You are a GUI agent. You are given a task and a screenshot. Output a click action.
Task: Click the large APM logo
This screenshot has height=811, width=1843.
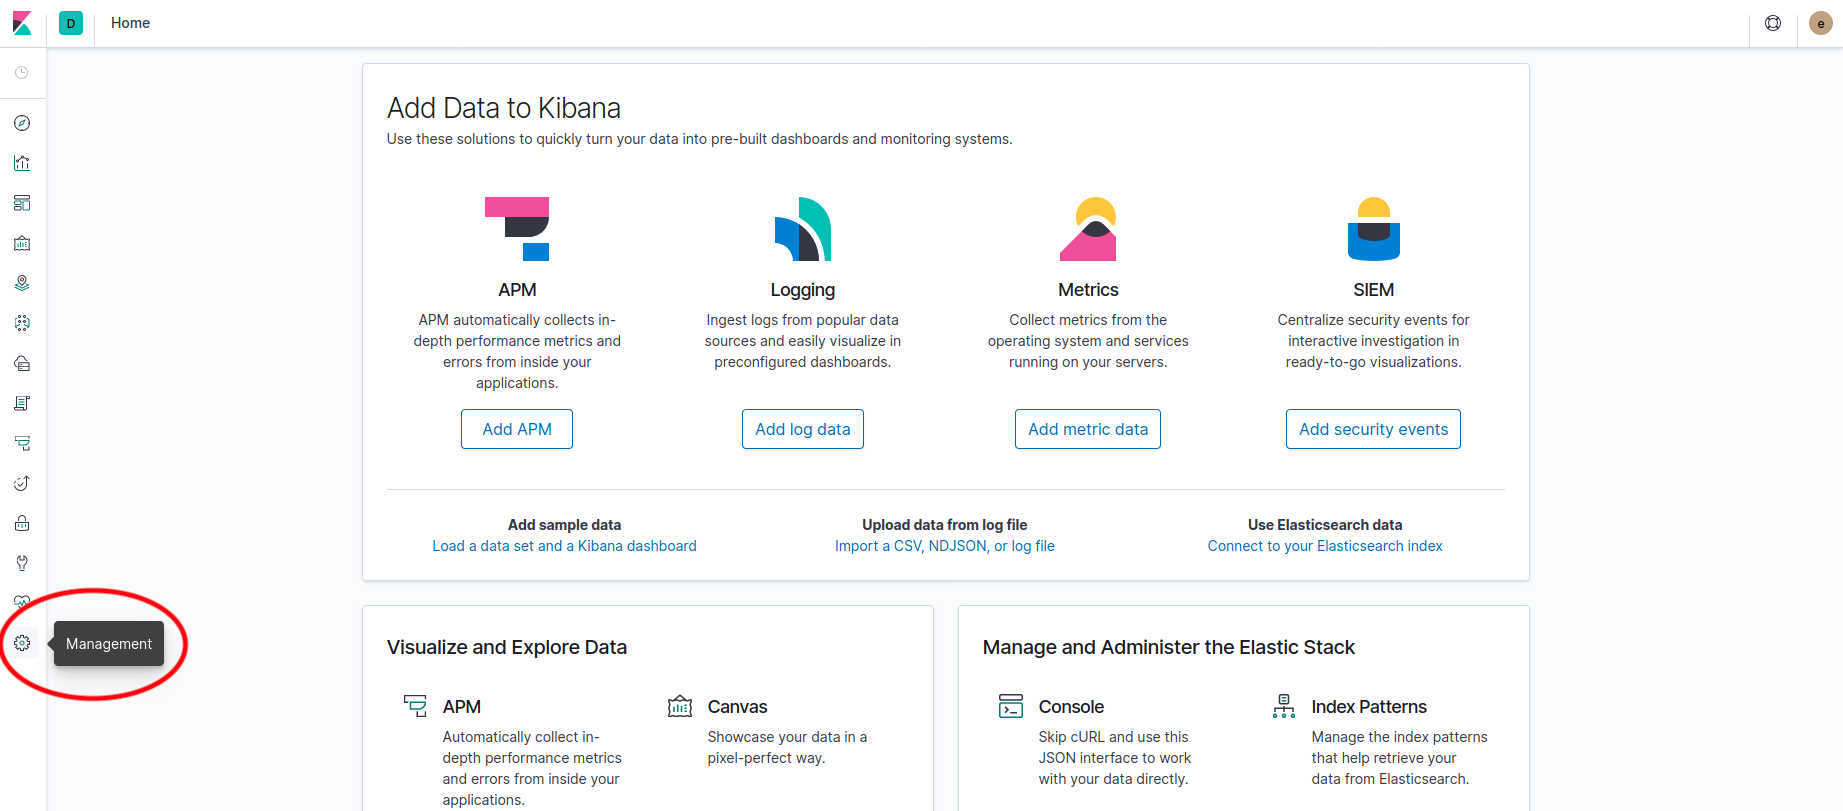[517, 229]
